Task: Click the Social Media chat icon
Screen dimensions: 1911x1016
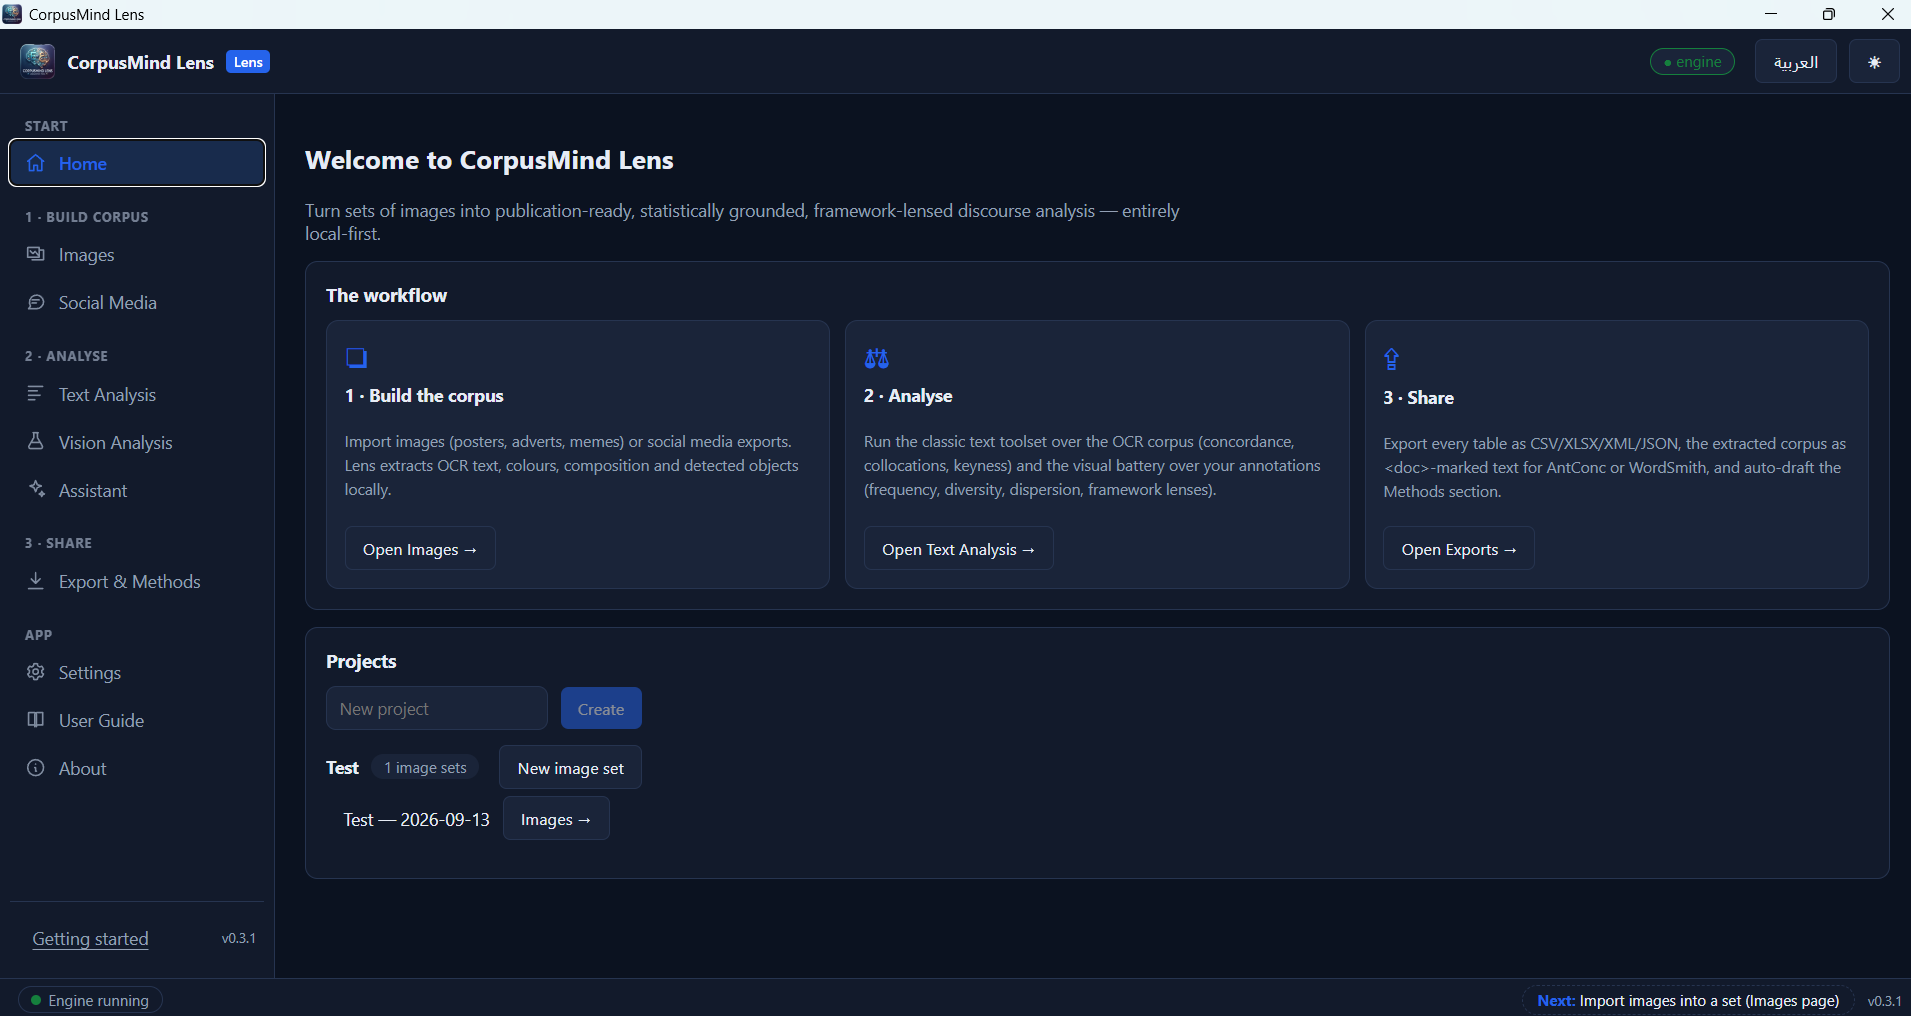Action: 36,302
